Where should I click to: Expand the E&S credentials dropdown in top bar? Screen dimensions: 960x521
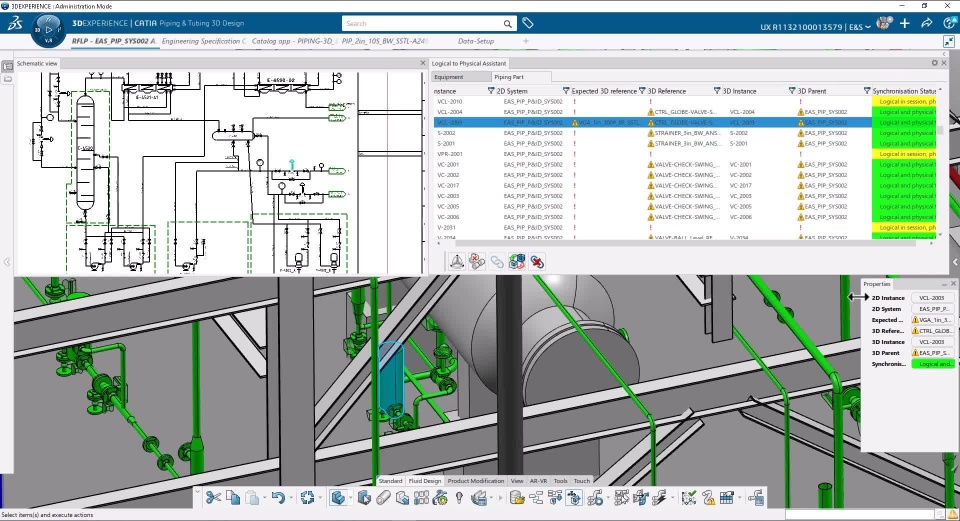868,27
